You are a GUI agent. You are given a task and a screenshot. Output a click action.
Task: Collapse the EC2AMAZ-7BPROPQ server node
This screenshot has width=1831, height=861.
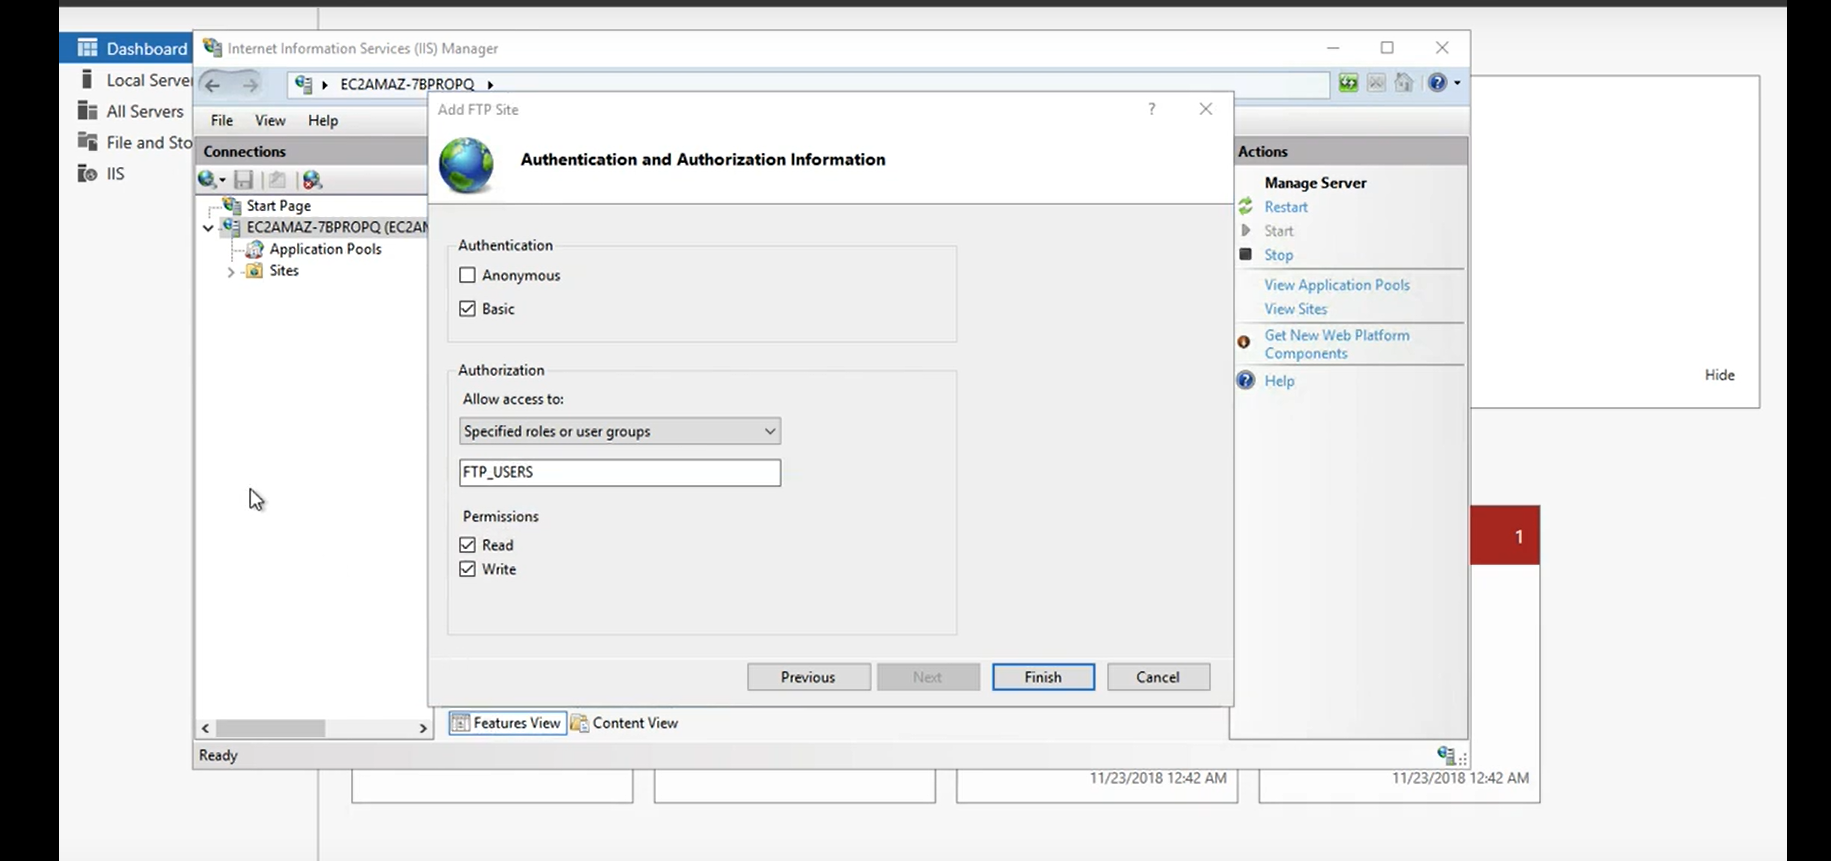[208, 228]
